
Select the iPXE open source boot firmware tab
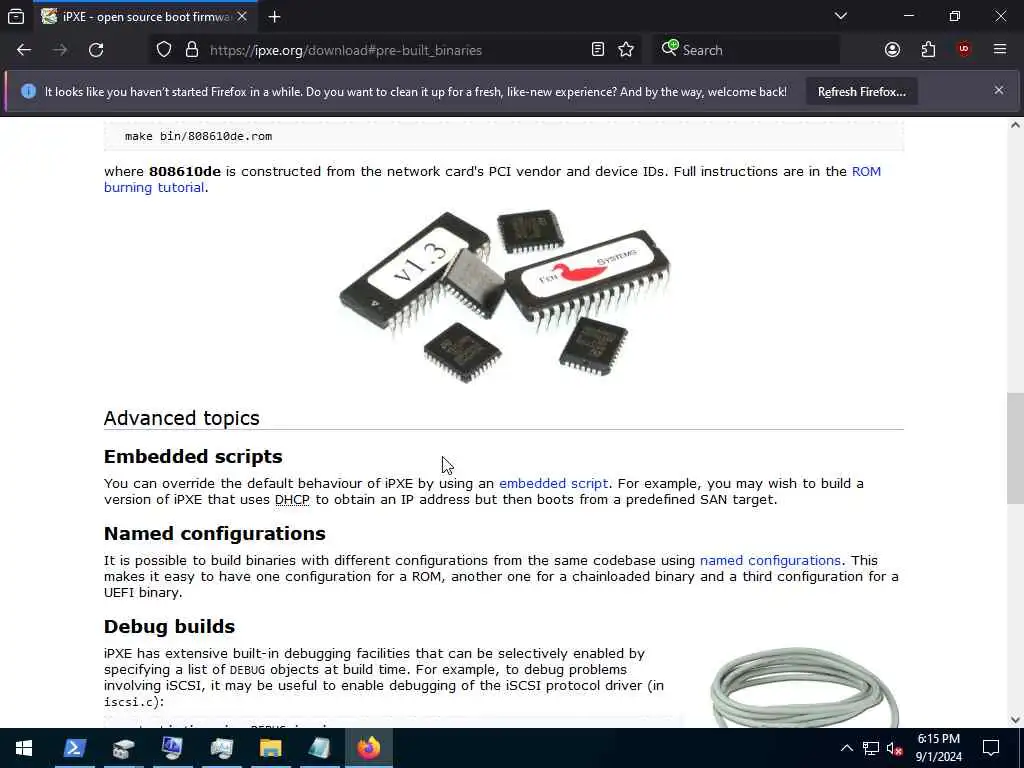(145, 17)
